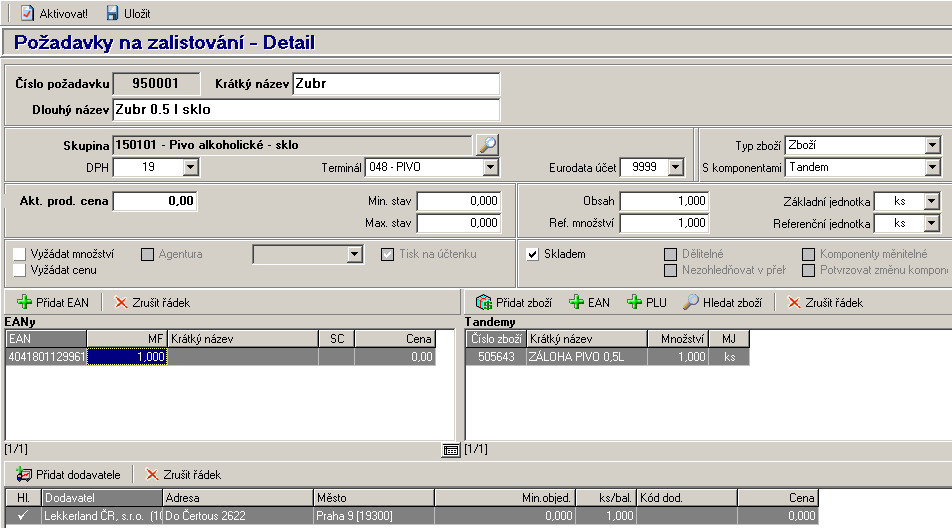This screenshot has height=528, width=952.
Task: Open the empty dropdown next to Agentura
Action: click(x=355, y=254)
